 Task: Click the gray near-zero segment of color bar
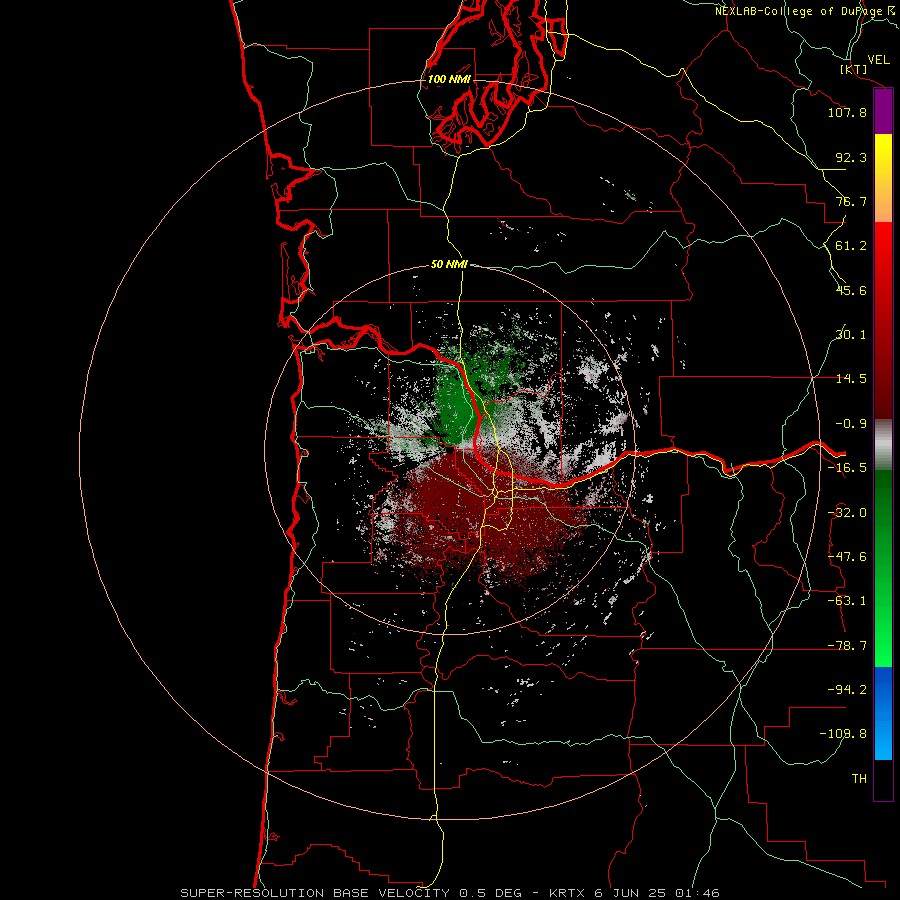click(x=883, y=444)
